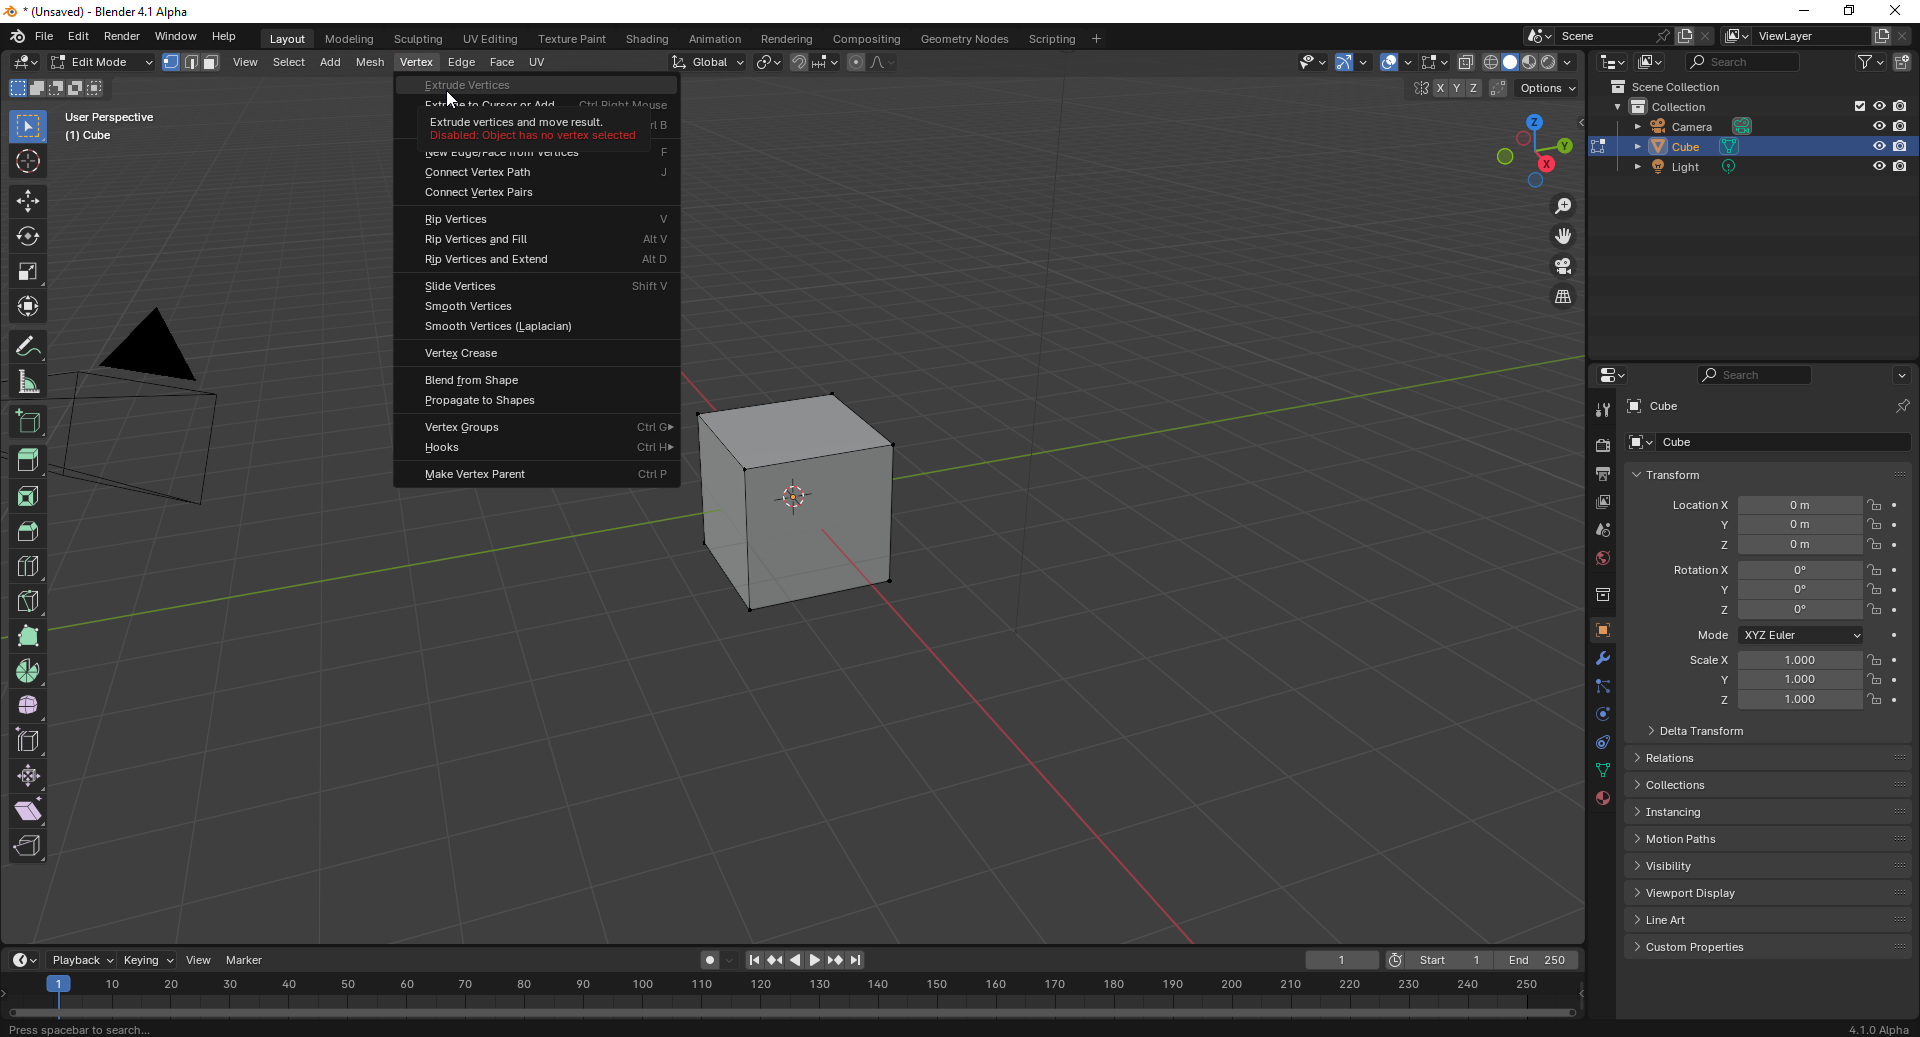Open the Edit Mode dropdown
The image size is (1920, 1037).
(x=101, y=62)
